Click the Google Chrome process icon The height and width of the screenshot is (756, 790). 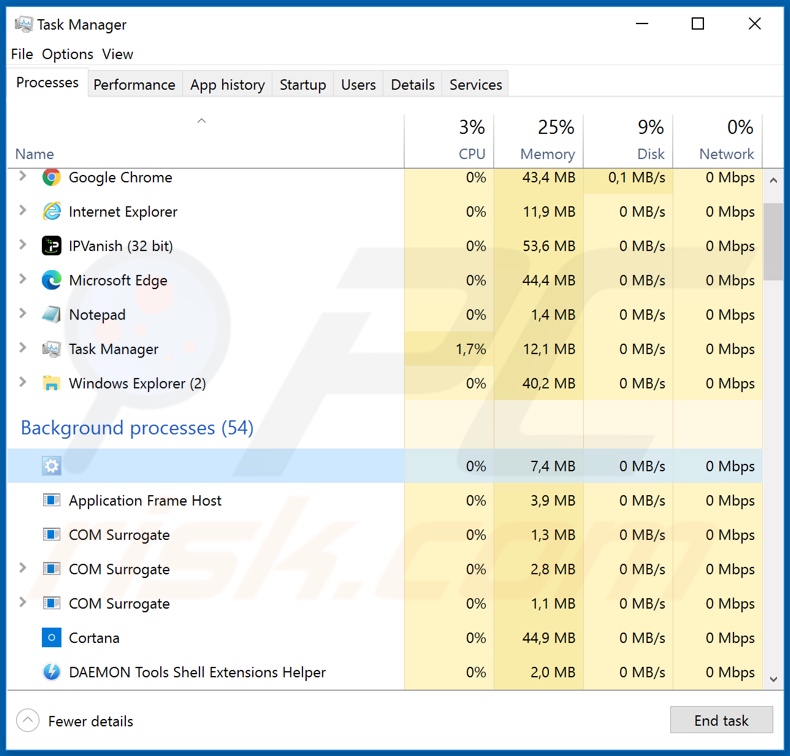(x=51, y=177)
